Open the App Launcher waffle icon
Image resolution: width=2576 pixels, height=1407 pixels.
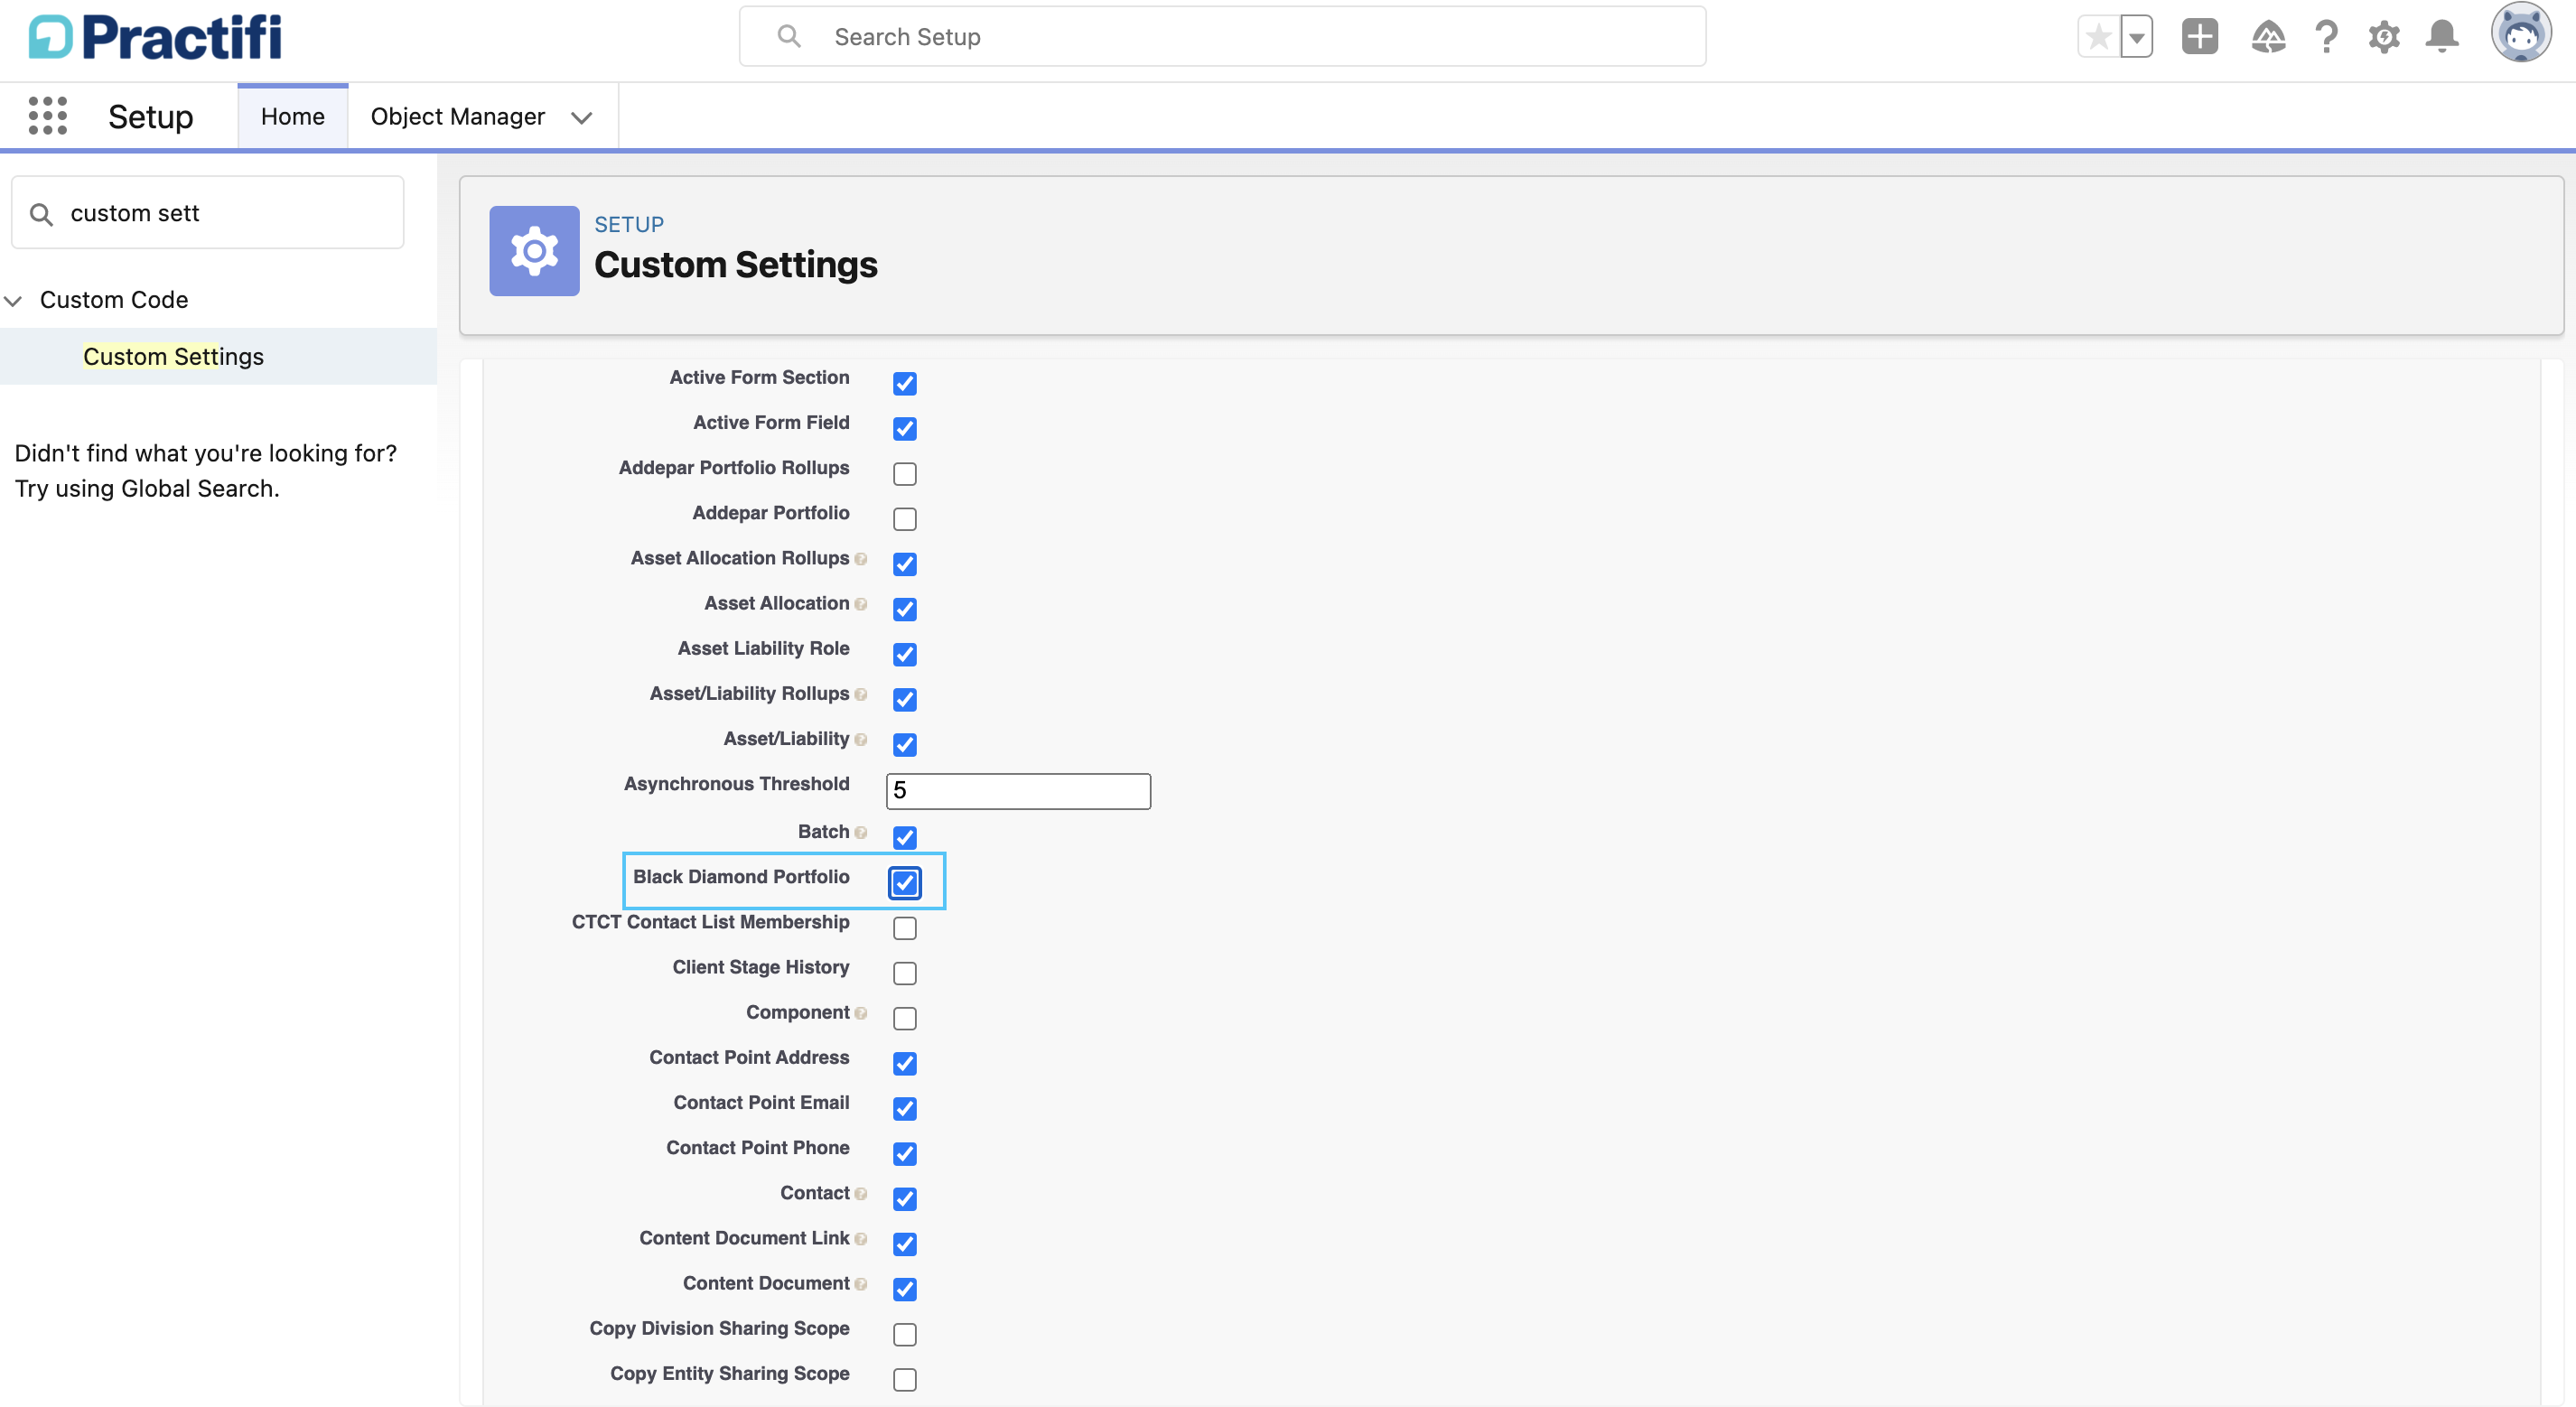pyautogui.click(x=47, y=115)
